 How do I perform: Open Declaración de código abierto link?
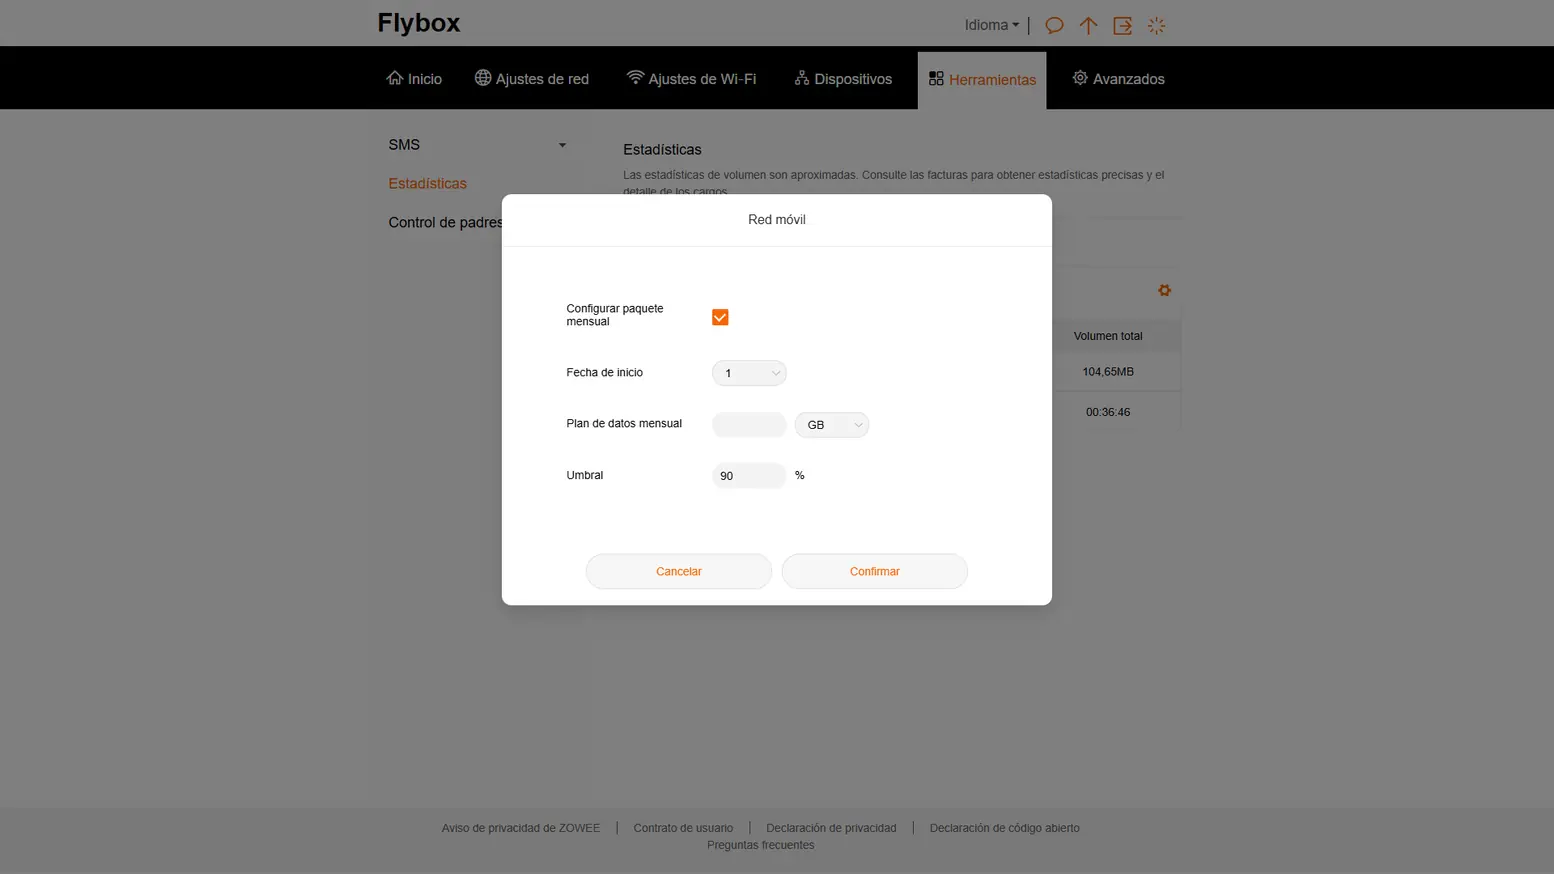(x=1005, y=828)
